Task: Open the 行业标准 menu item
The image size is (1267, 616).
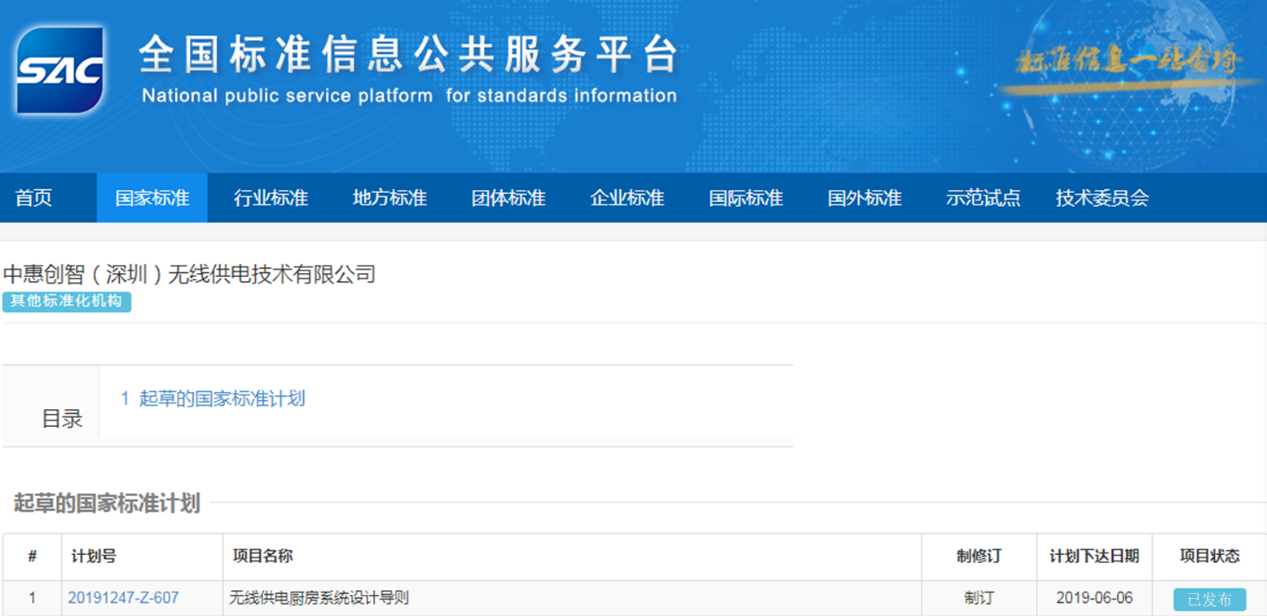Action: 271,198
